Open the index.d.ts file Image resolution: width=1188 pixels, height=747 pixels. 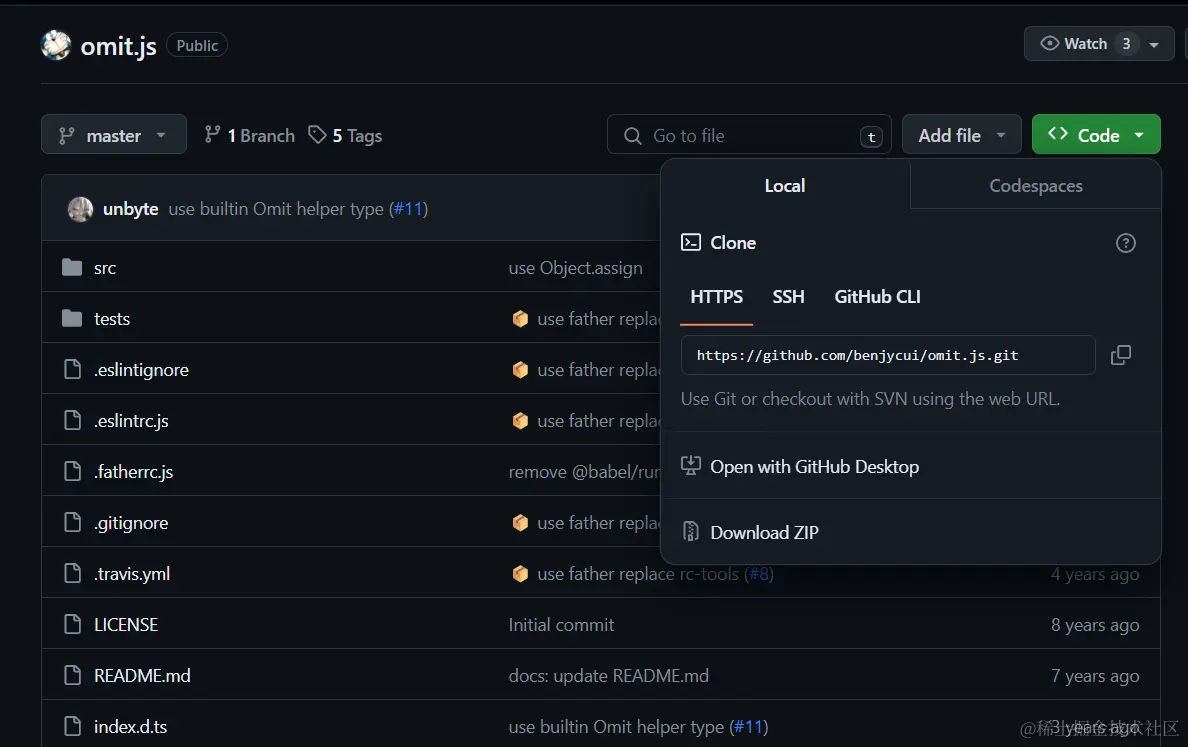(130, 727)
